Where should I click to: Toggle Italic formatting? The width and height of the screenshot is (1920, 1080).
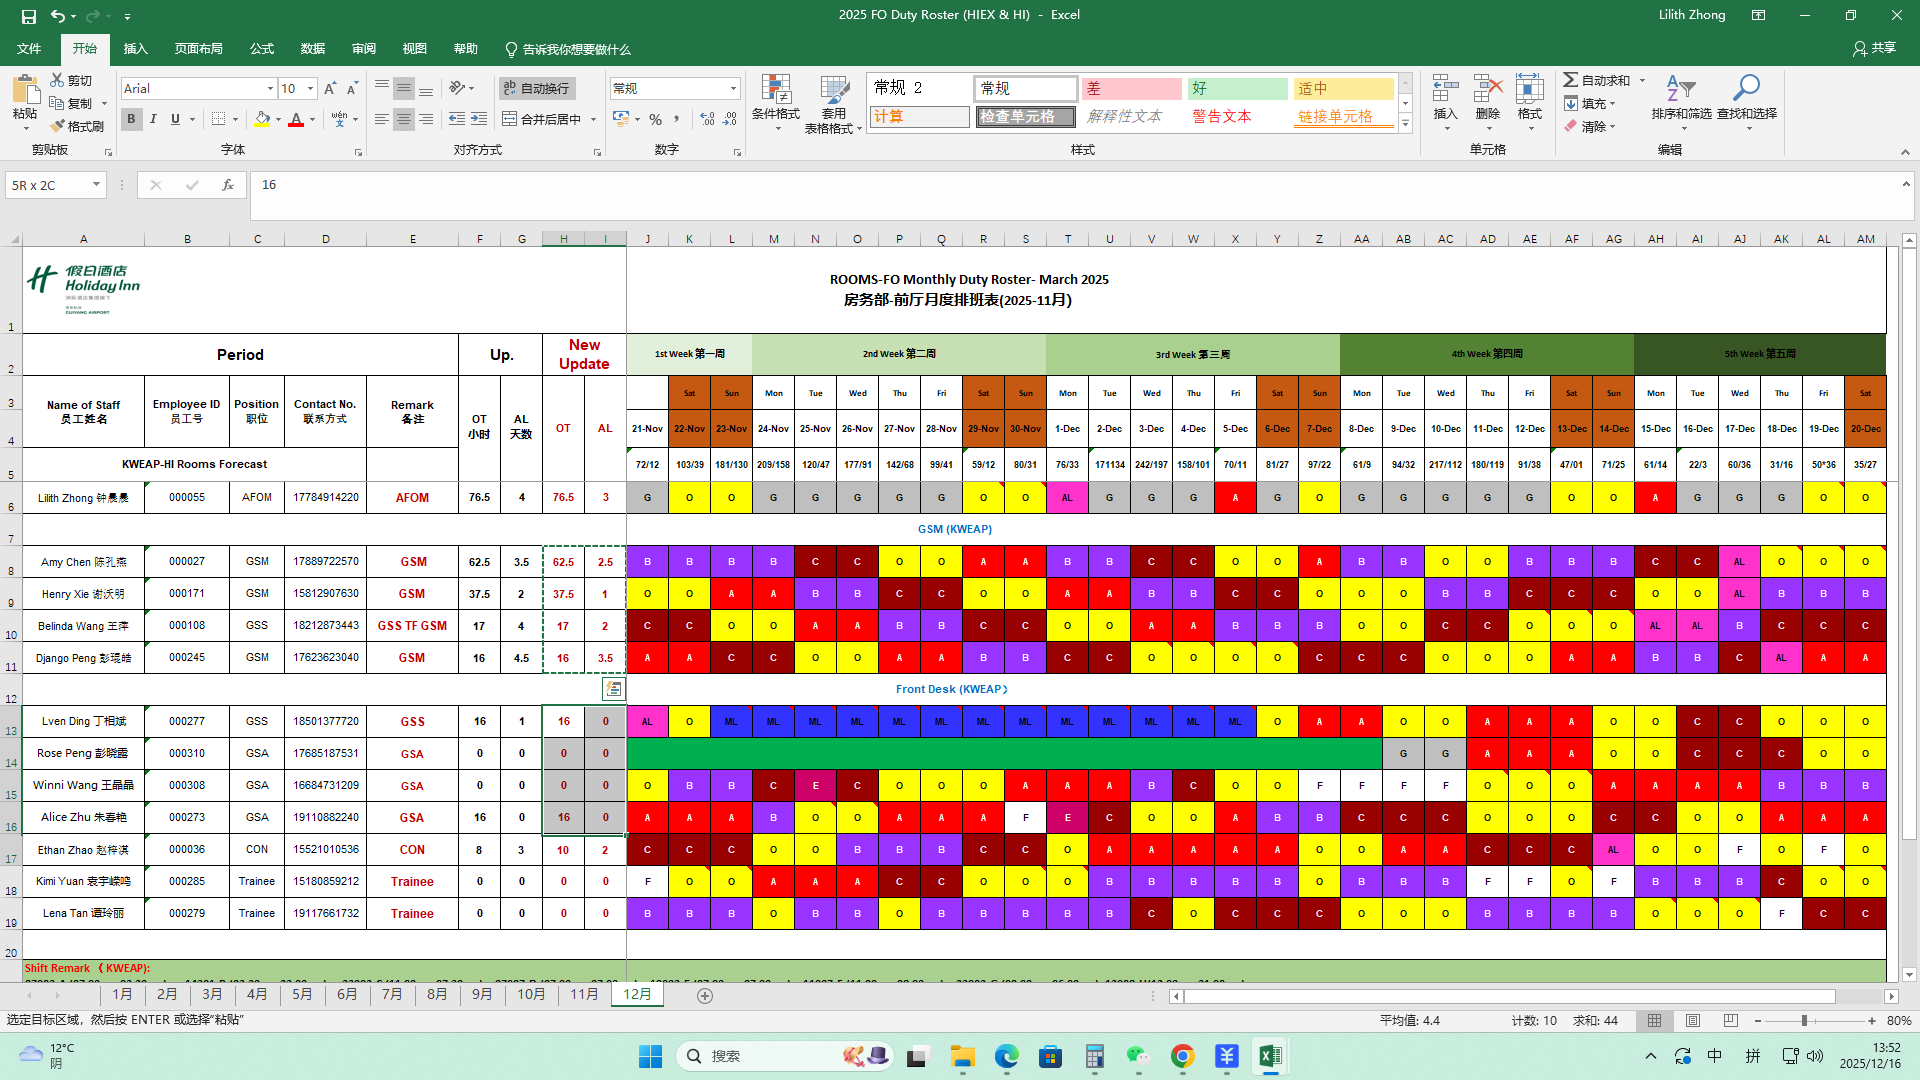pyautogui.click(x=153, y=119)
